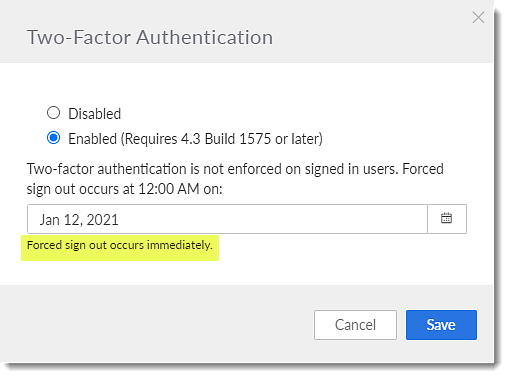Click the Two-Factor Authentication dialog title

tap(150, 37)
